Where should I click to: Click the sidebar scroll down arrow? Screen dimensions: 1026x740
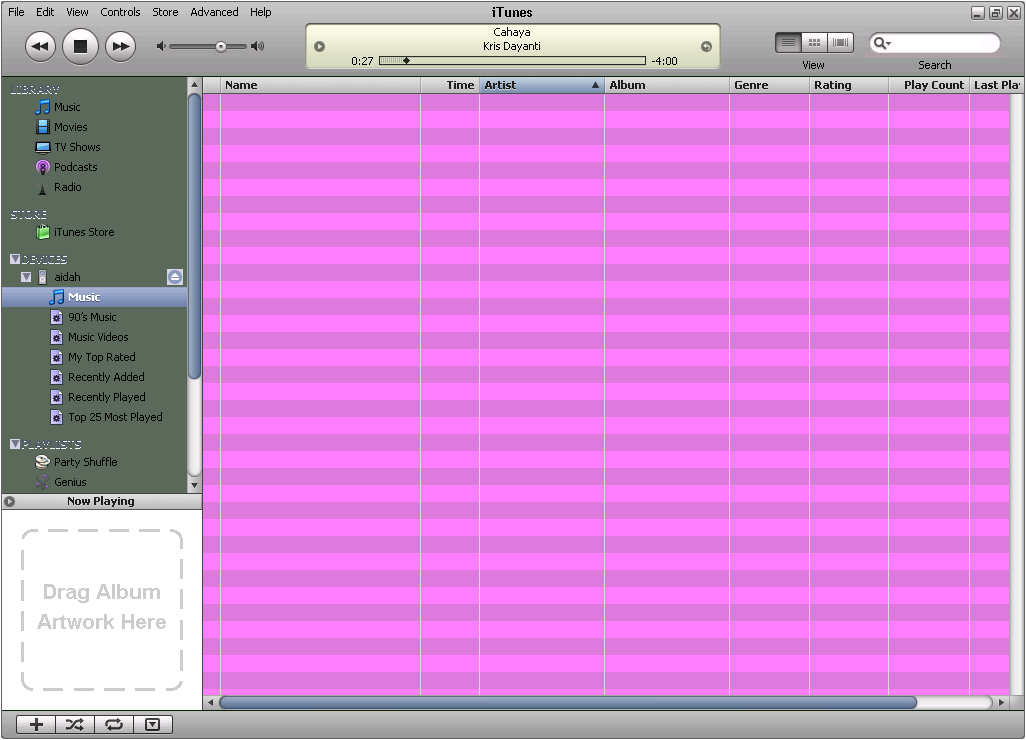tap(194, 485)
